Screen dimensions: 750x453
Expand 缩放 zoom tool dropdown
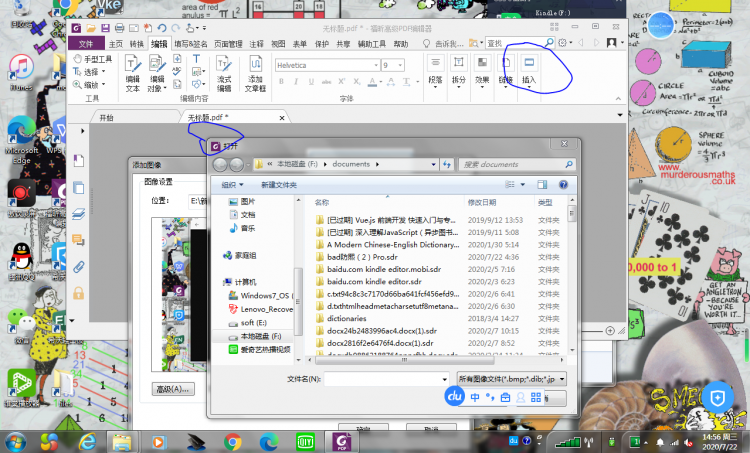point(103,85)
